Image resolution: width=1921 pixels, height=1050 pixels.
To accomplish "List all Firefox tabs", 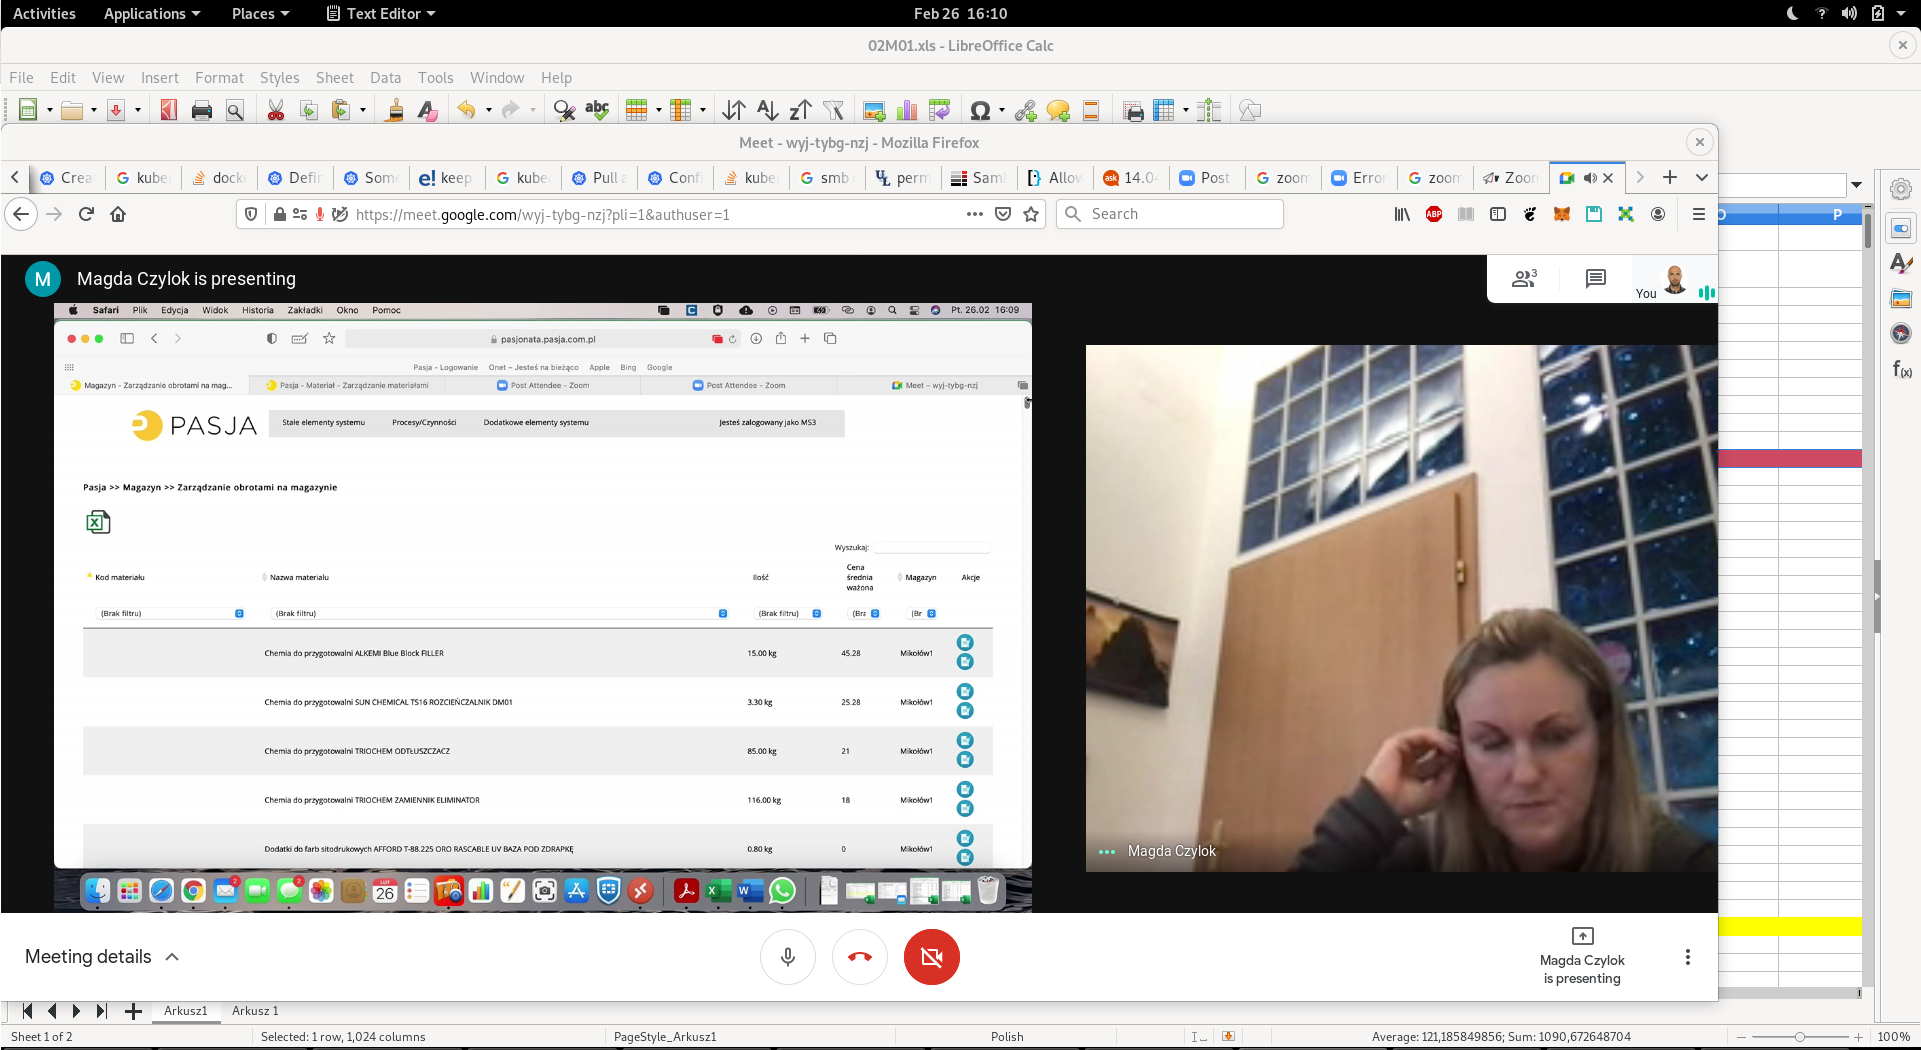I will point(1702,178).
